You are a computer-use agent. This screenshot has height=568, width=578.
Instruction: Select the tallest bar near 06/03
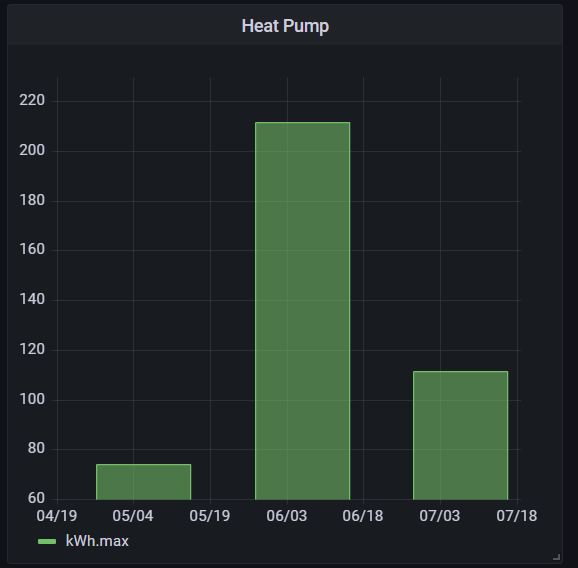[x=303, y=311]
